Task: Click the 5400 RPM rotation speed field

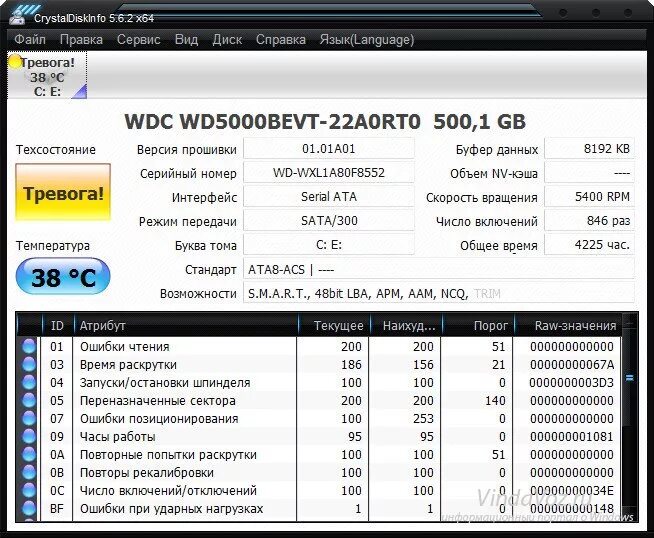Action: pyautogui.click(x=589, y=197)
